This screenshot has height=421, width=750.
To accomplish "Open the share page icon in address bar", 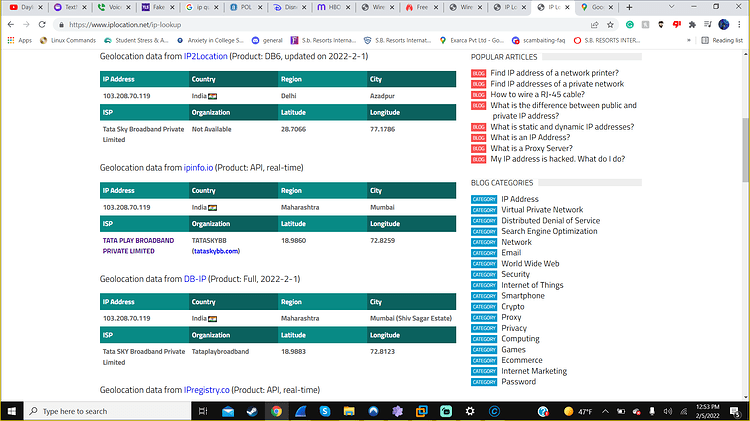I will click(x=595, y=24).
